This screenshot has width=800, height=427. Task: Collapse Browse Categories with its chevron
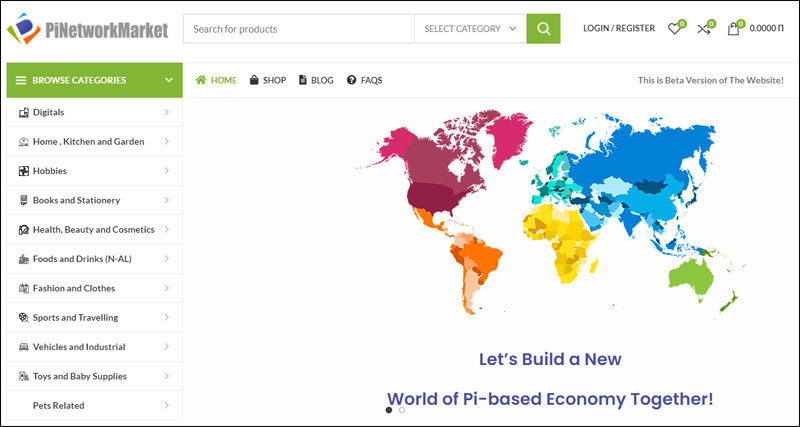point(169,80)
